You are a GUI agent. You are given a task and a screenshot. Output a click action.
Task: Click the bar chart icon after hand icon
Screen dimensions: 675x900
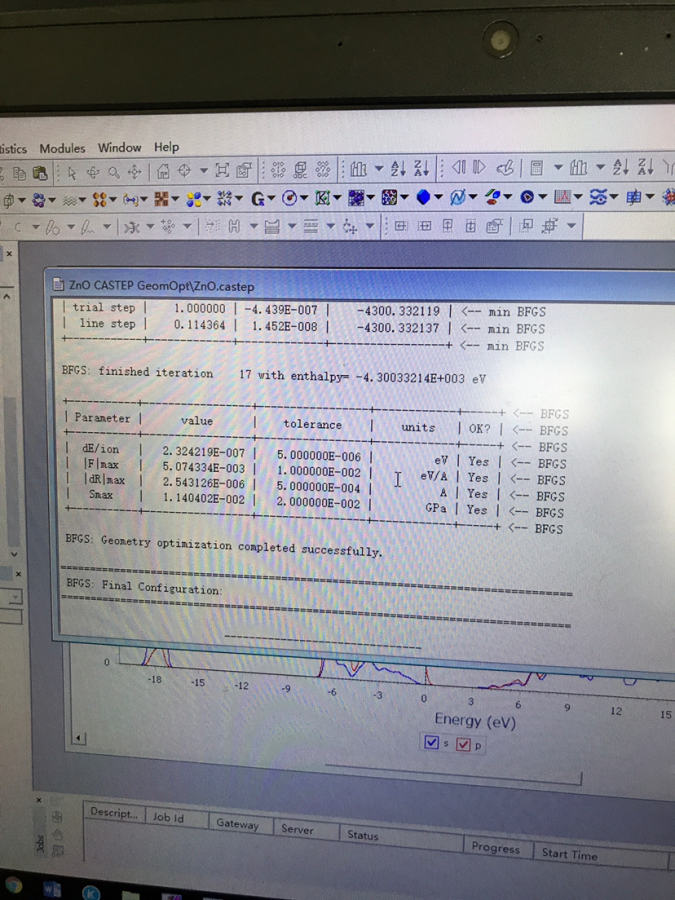[x=579, y=168]
